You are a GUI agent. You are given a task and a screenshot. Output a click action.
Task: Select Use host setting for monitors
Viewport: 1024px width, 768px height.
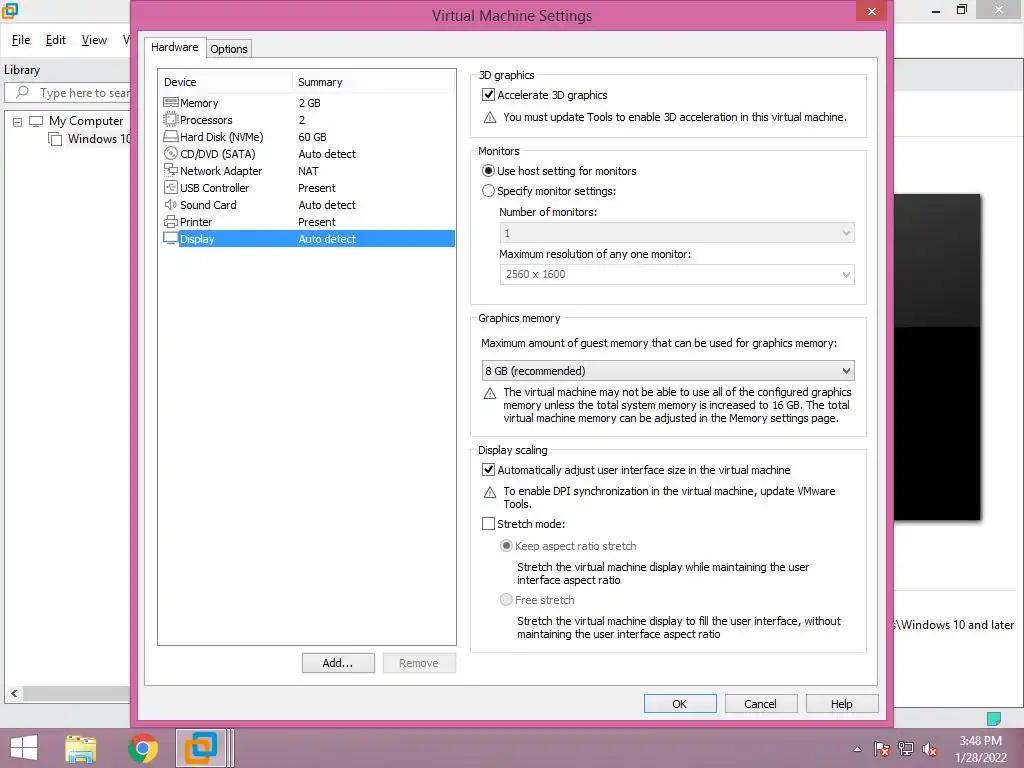pyautogui.click(x=488, y=171)
